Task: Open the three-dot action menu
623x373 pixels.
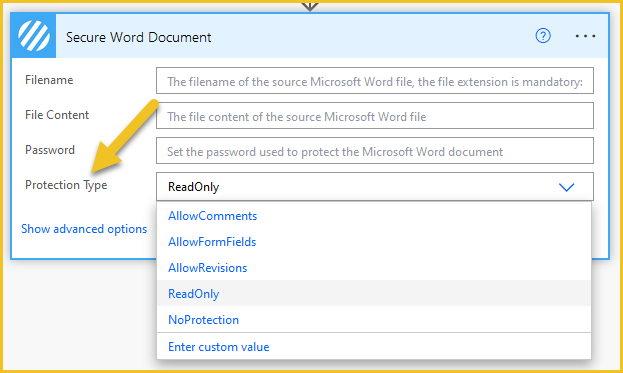Action: click(x=585, y=36)
